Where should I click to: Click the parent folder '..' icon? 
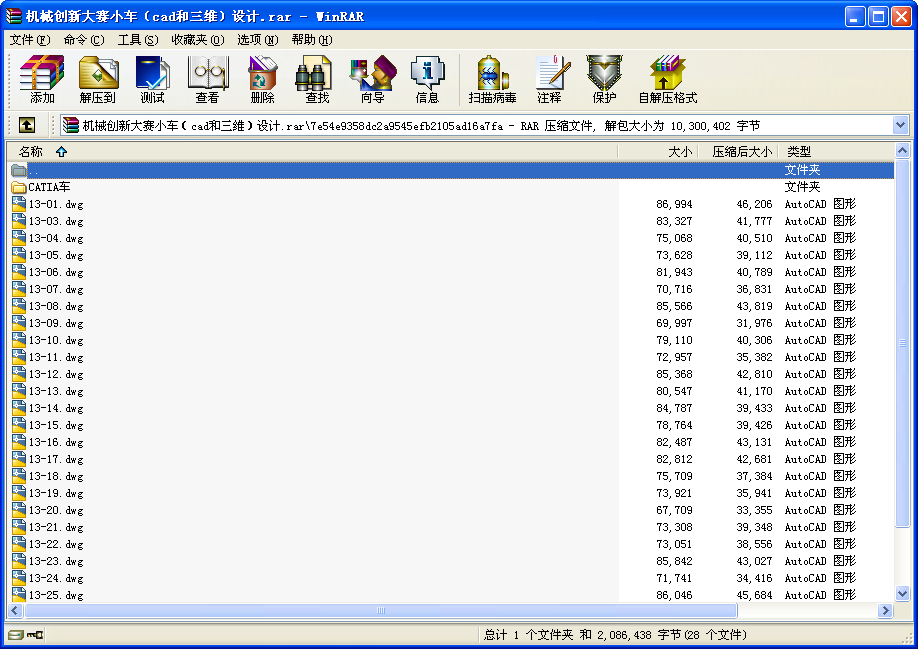pyautogui.click(x=19, y=170)
